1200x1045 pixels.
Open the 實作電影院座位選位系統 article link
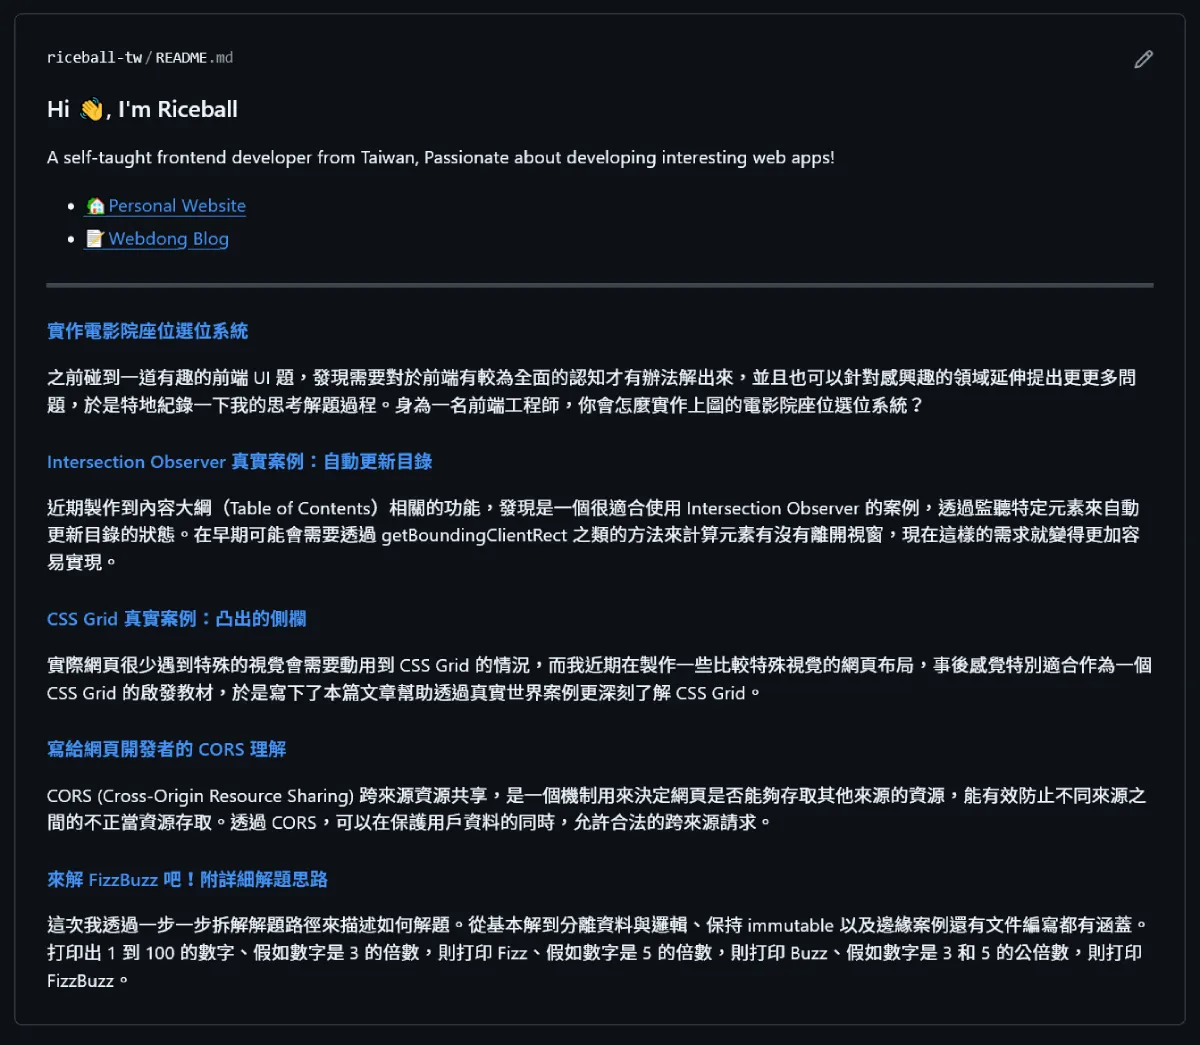tap(147, 331)
